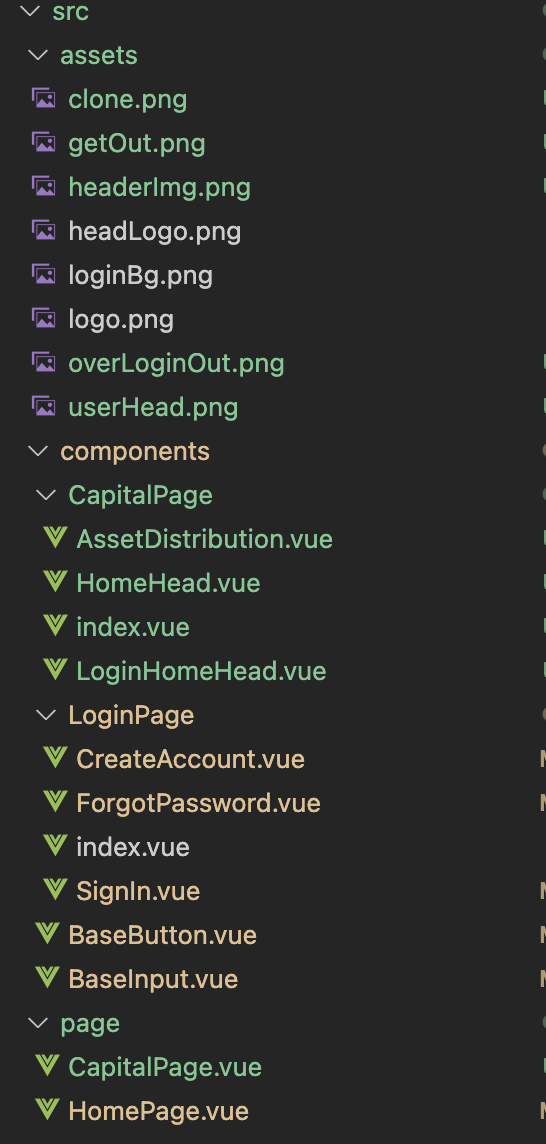Viewport: 546px width, 1144px height.
Task: Open overLoginOut.png file
Action: pos(176,363)
